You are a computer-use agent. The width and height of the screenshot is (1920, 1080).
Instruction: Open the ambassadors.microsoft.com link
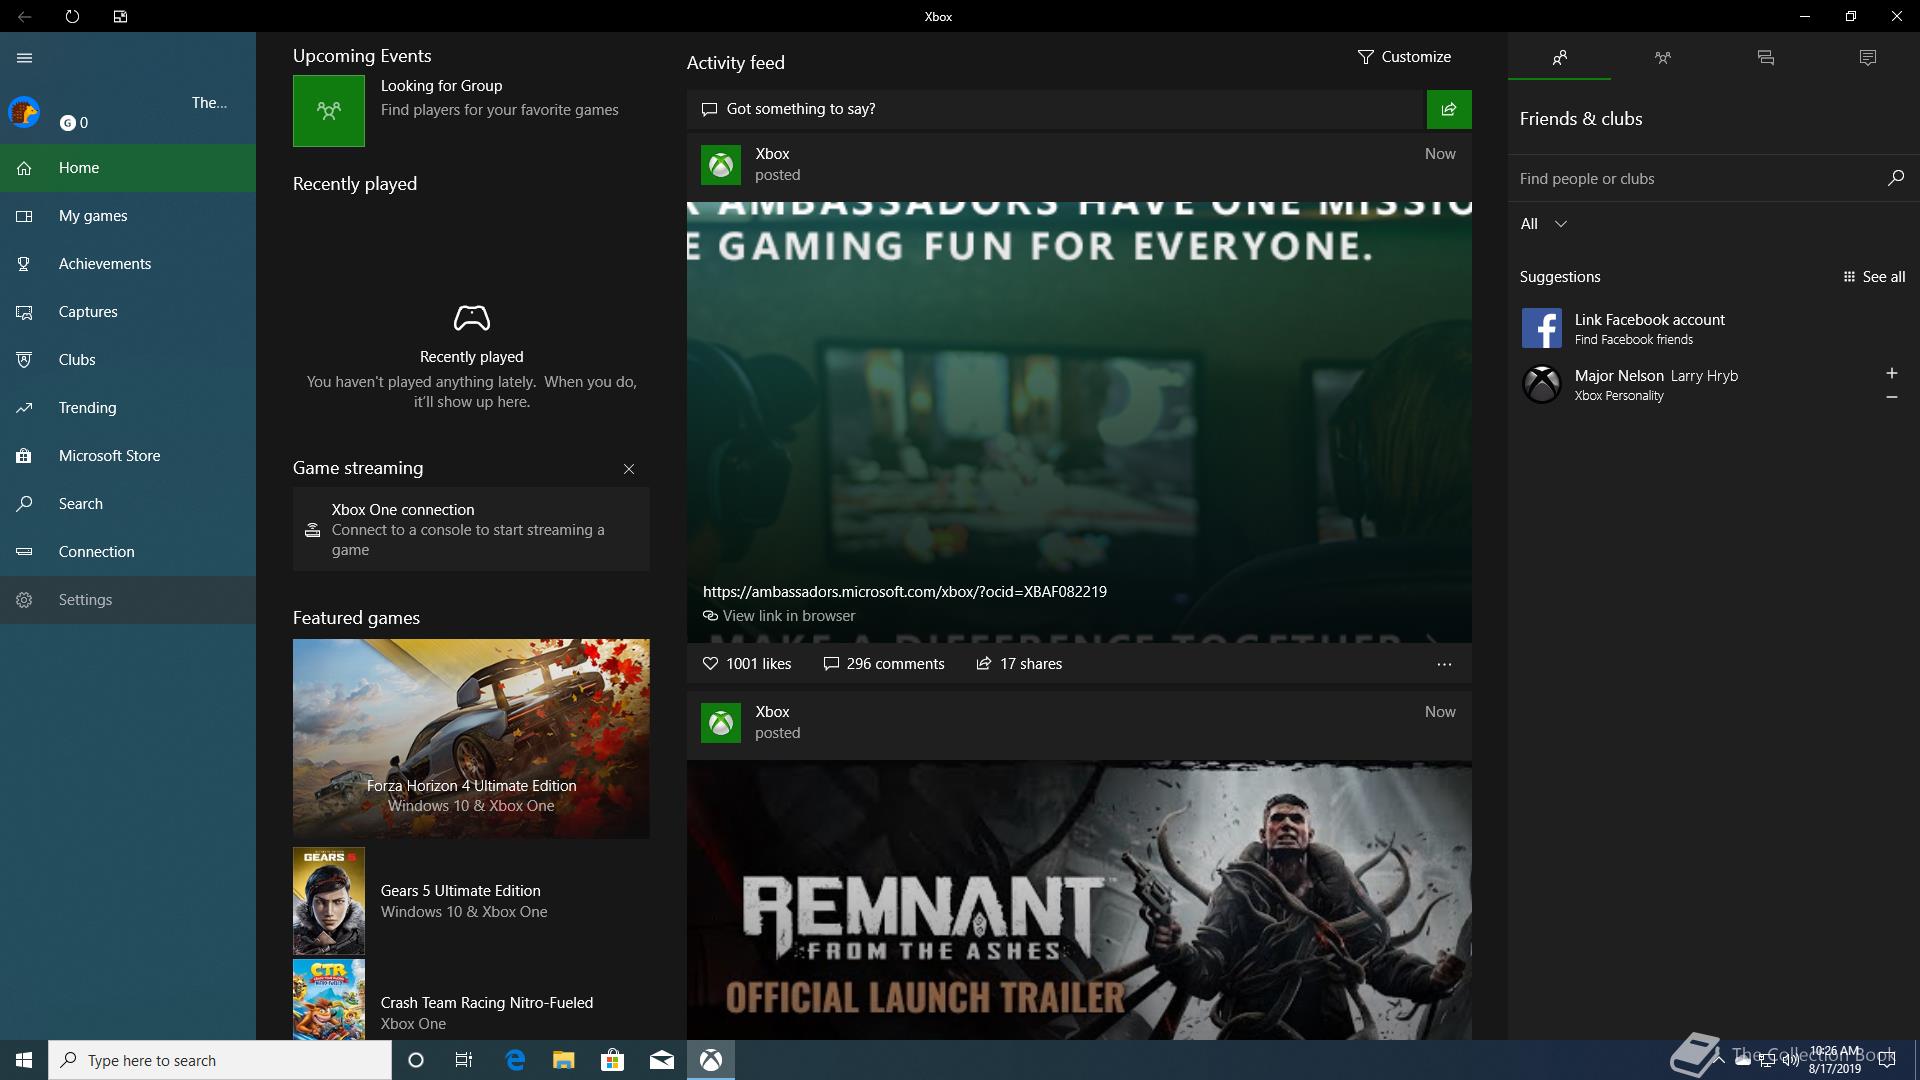coord(905,592)
